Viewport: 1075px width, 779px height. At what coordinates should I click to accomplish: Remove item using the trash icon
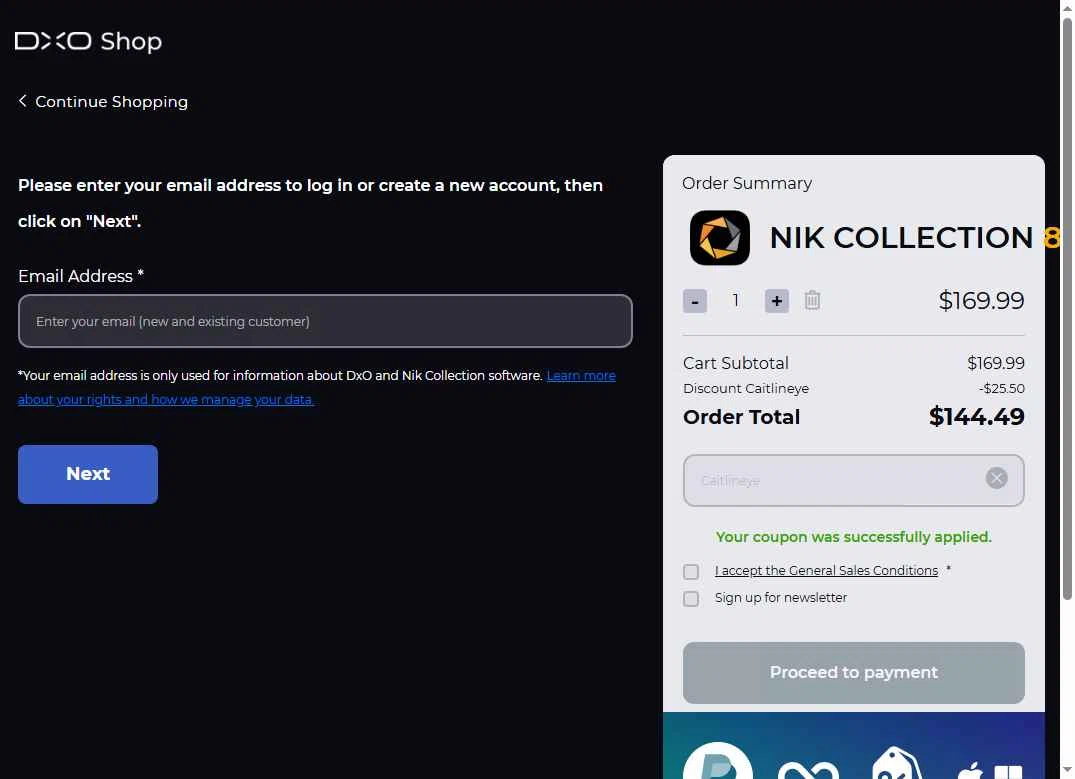click(x=812, y=300)
